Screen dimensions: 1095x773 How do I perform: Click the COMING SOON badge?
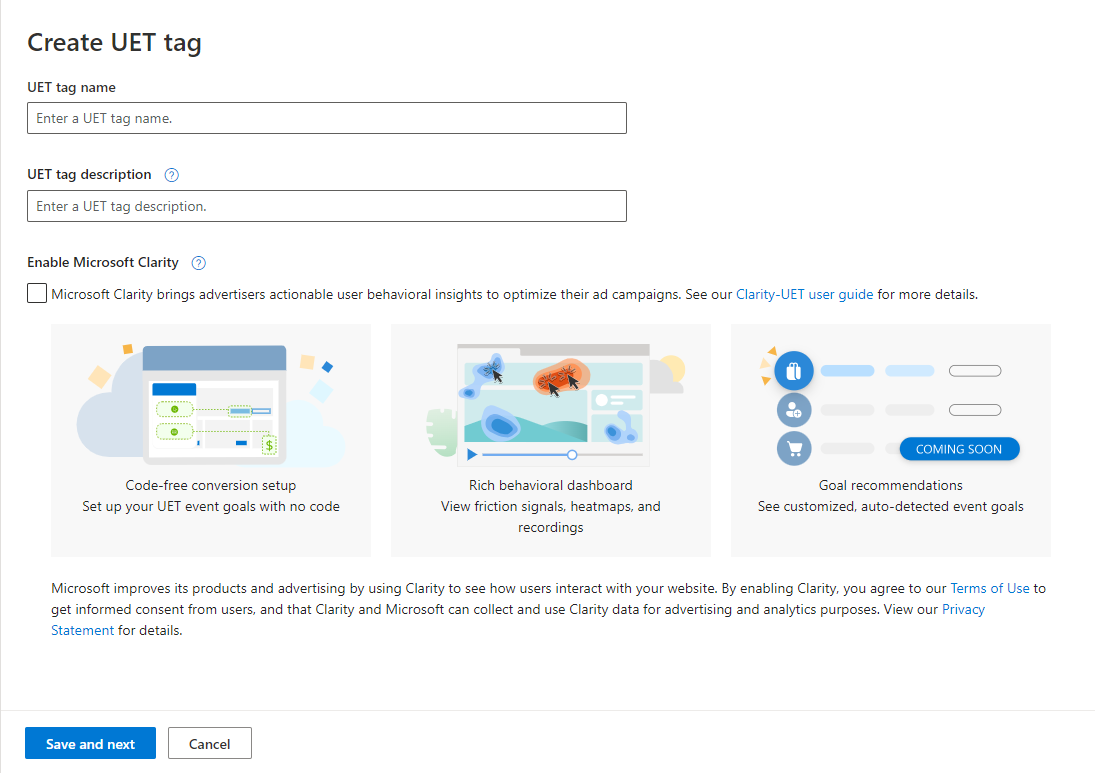(959, 449)
